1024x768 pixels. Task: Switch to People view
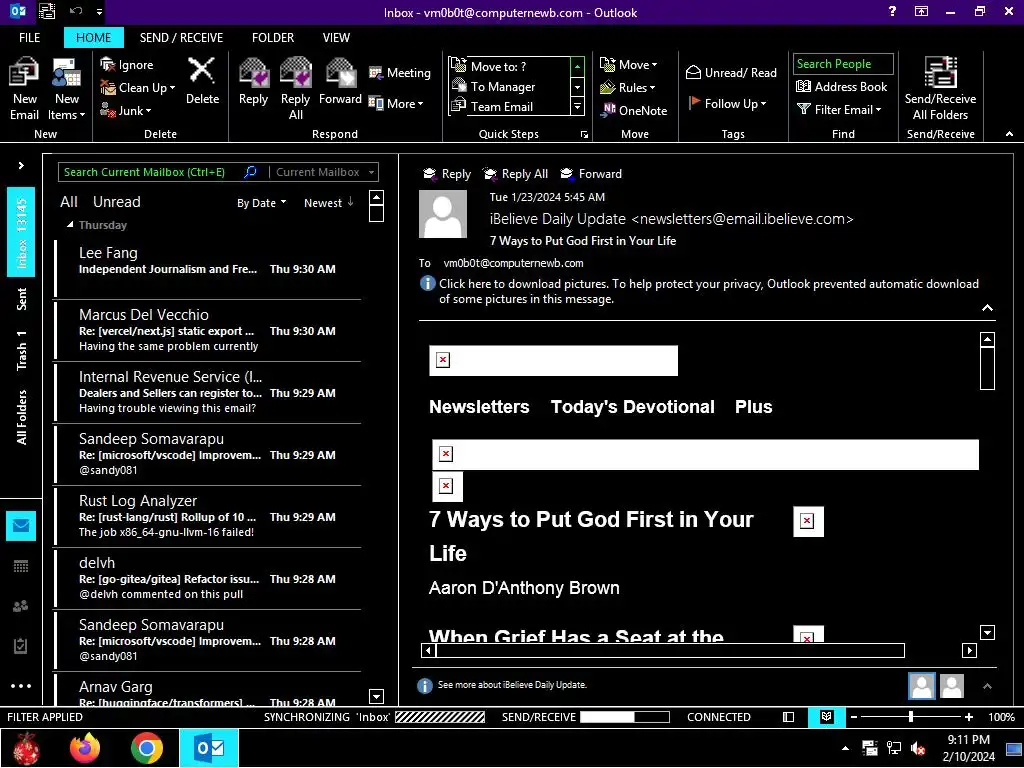pos(21,606)
